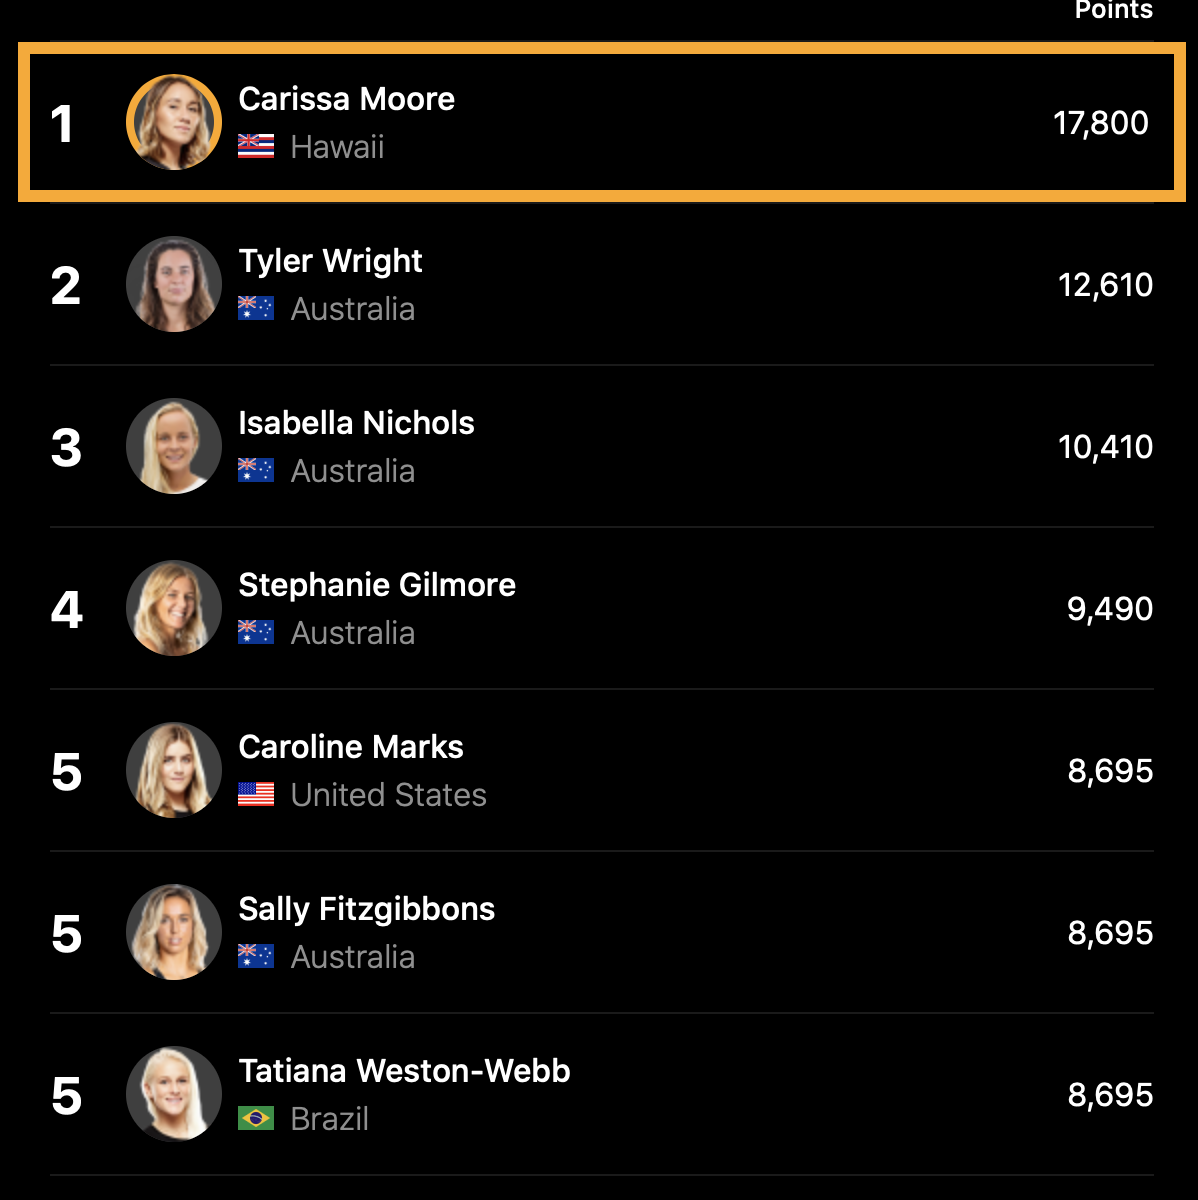The image size is (1198, 1200).
Task: Open Tatiana Weston-Webb's name link
Action: pyautogui.click(x=404, y=1071)
